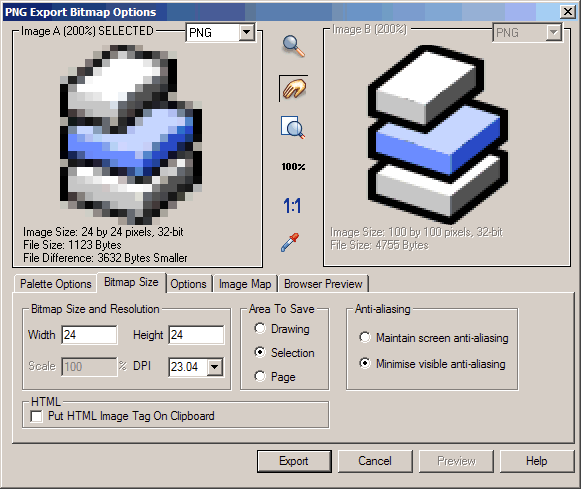Image resolution: width=581 pixels, height=489 pixels.
Task: Switch to Bitmap Size tab
Action: tap(131, 282)
